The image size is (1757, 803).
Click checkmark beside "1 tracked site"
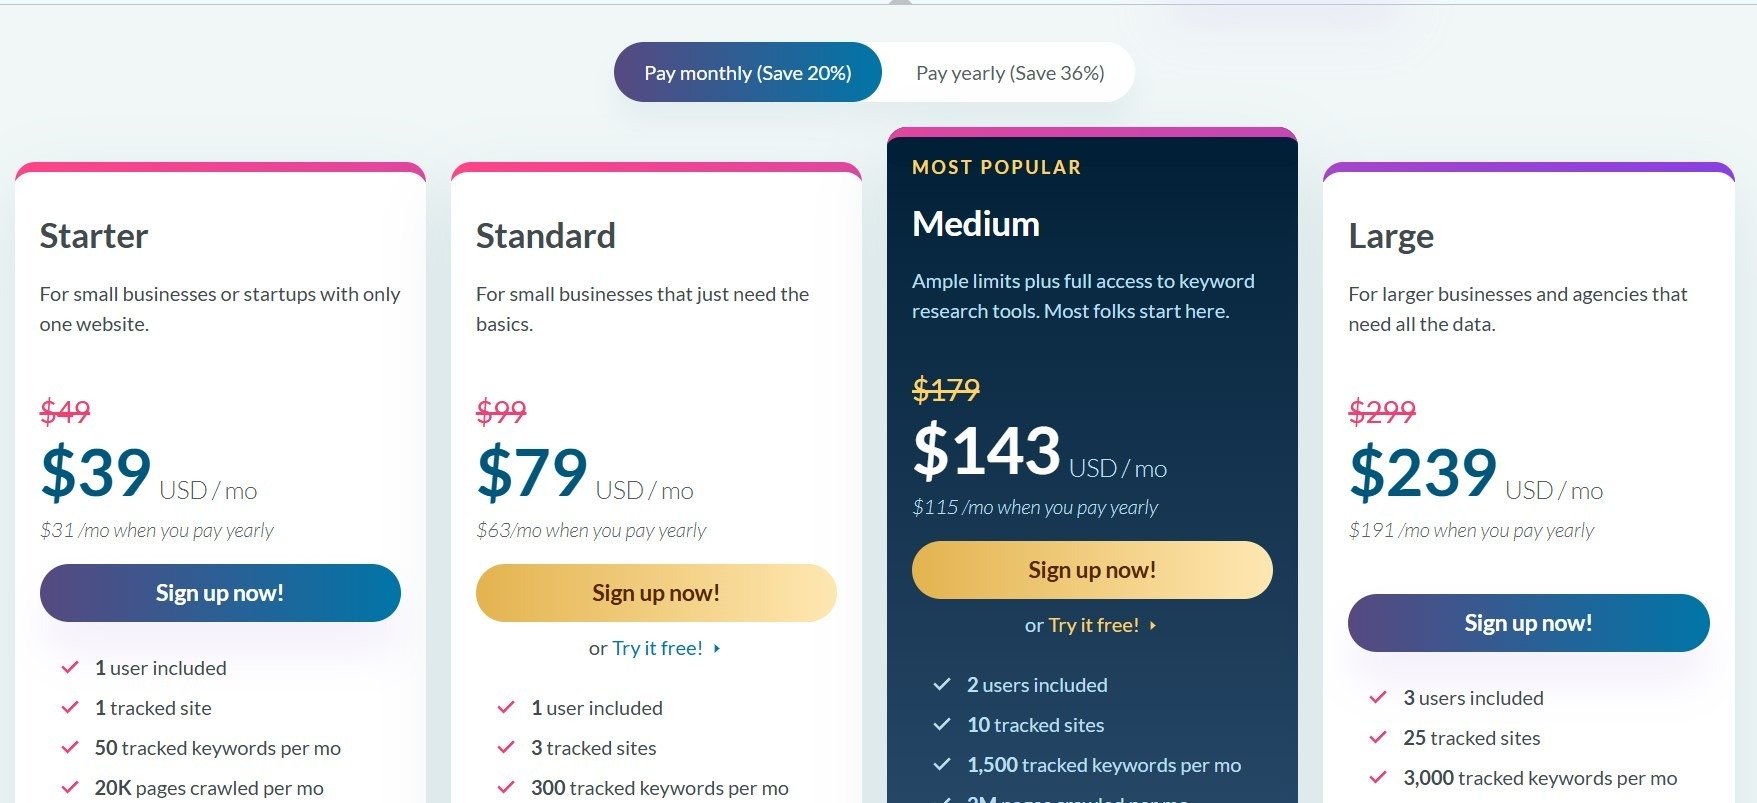pyautogui.click(x=69, y=707)
